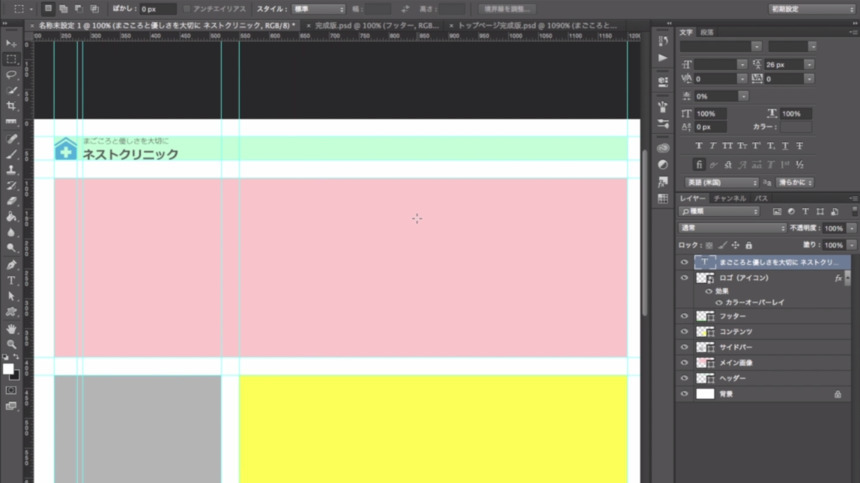
Task: Select the Blur tool
Action: 11,232
